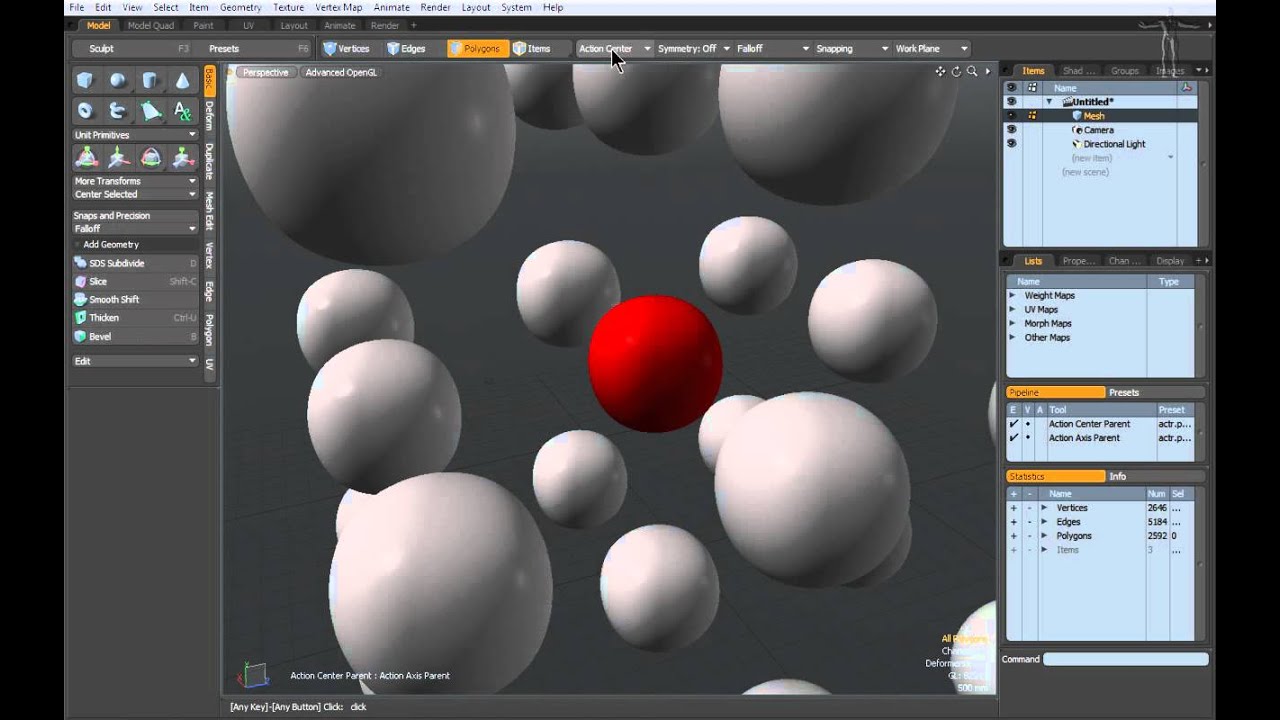Click the toolbar Presets button

pyautogui.click(x=254, y=48)
